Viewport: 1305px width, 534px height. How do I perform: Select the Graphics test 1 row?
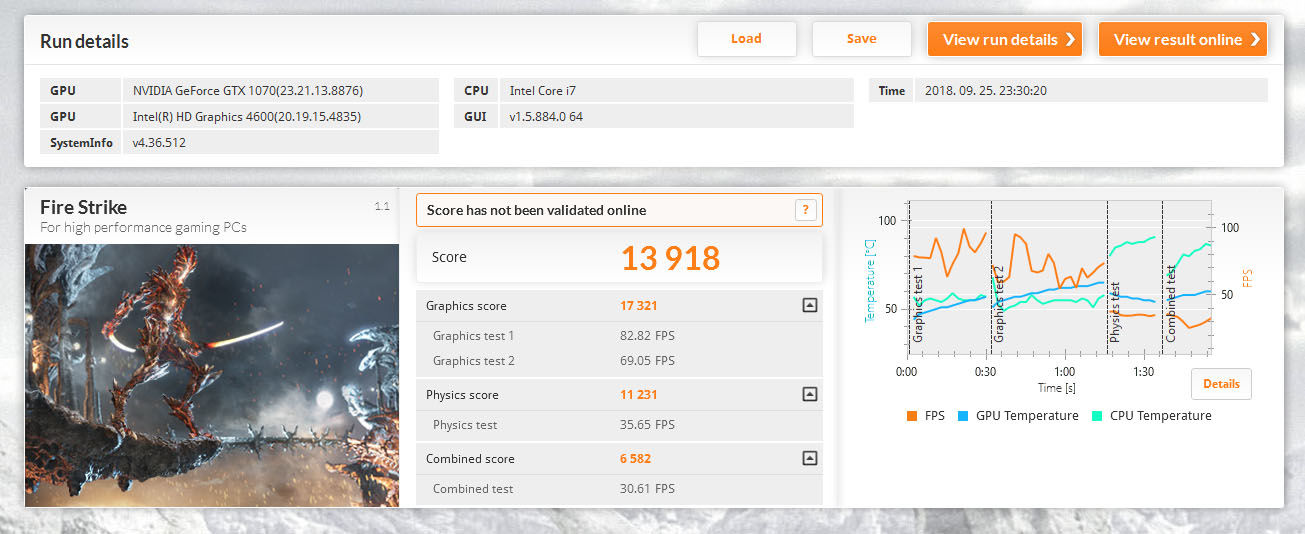pyautogui.click(x=619, y=336)
